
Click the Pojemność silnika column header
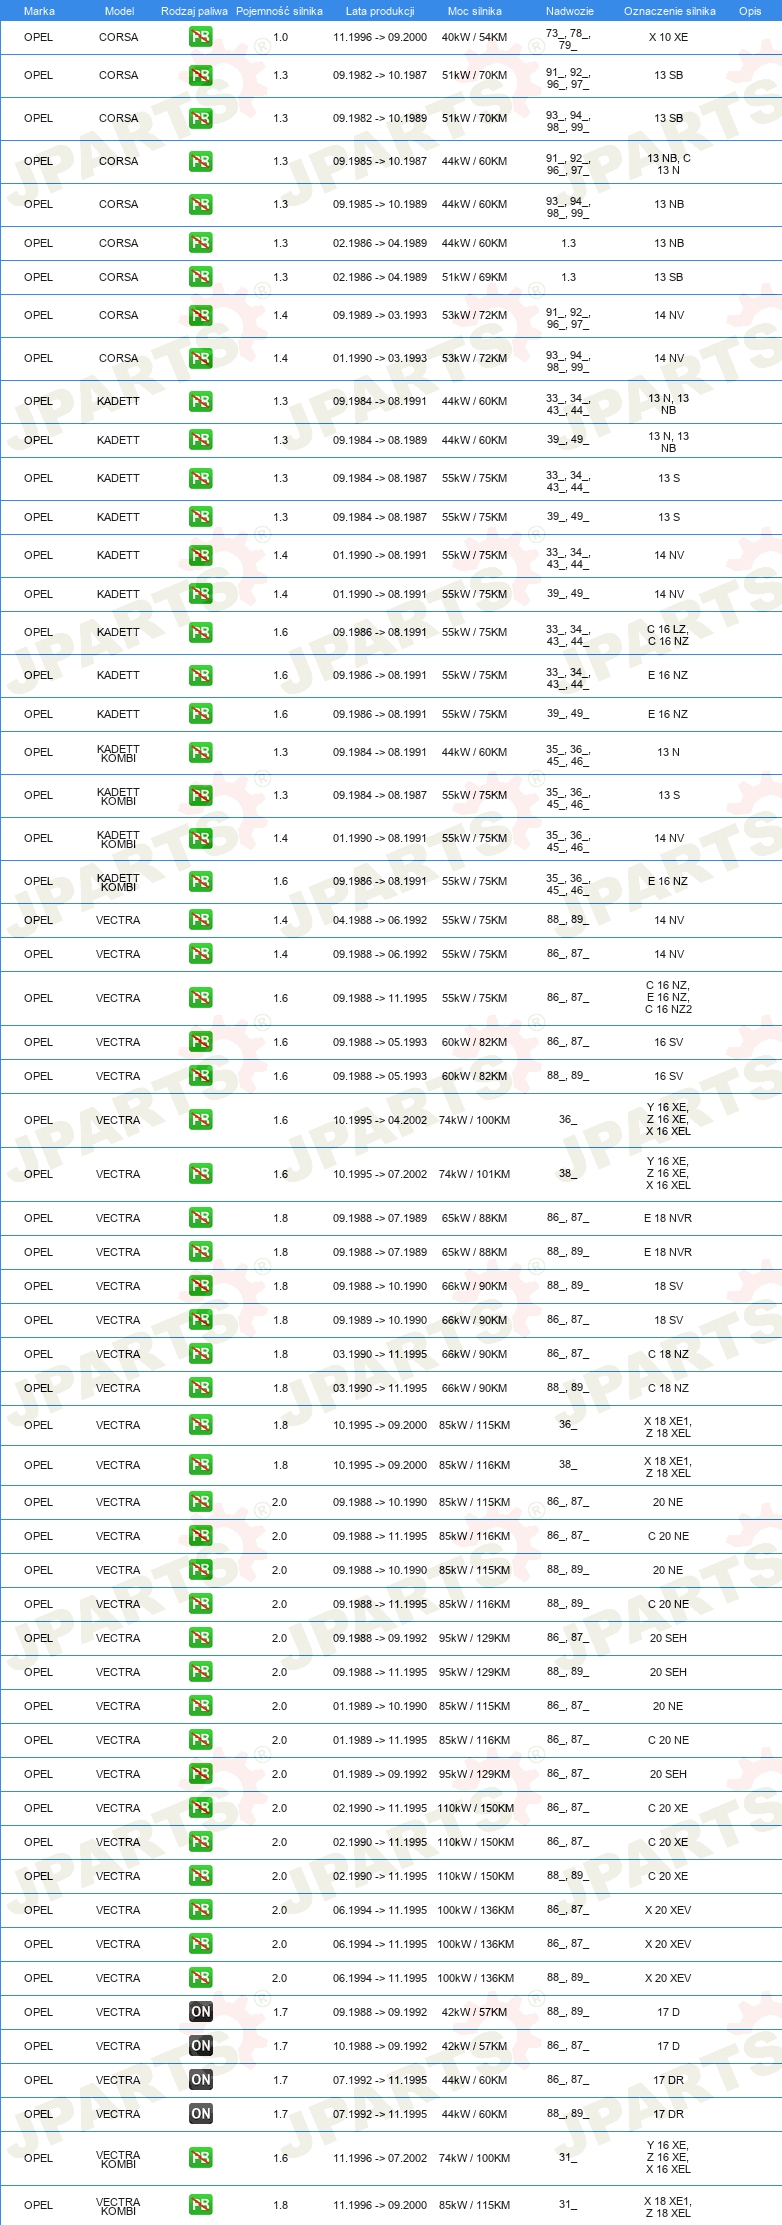[x=279, y=11]
